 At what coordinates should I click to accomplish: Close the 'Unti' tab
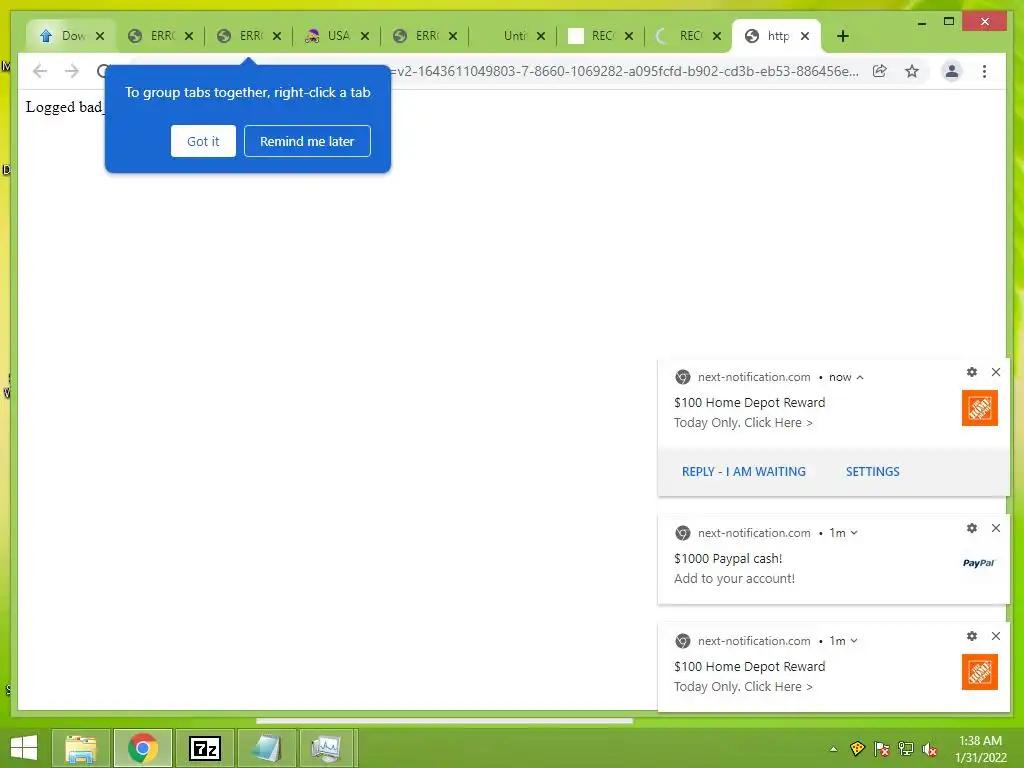tap(541, 36)
